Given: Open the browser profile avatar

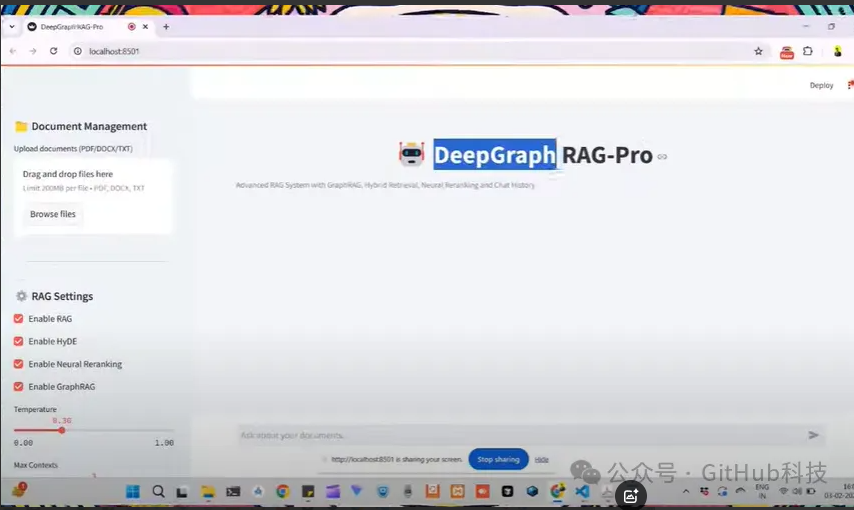Looking at the screenshot, I should 838,51.
